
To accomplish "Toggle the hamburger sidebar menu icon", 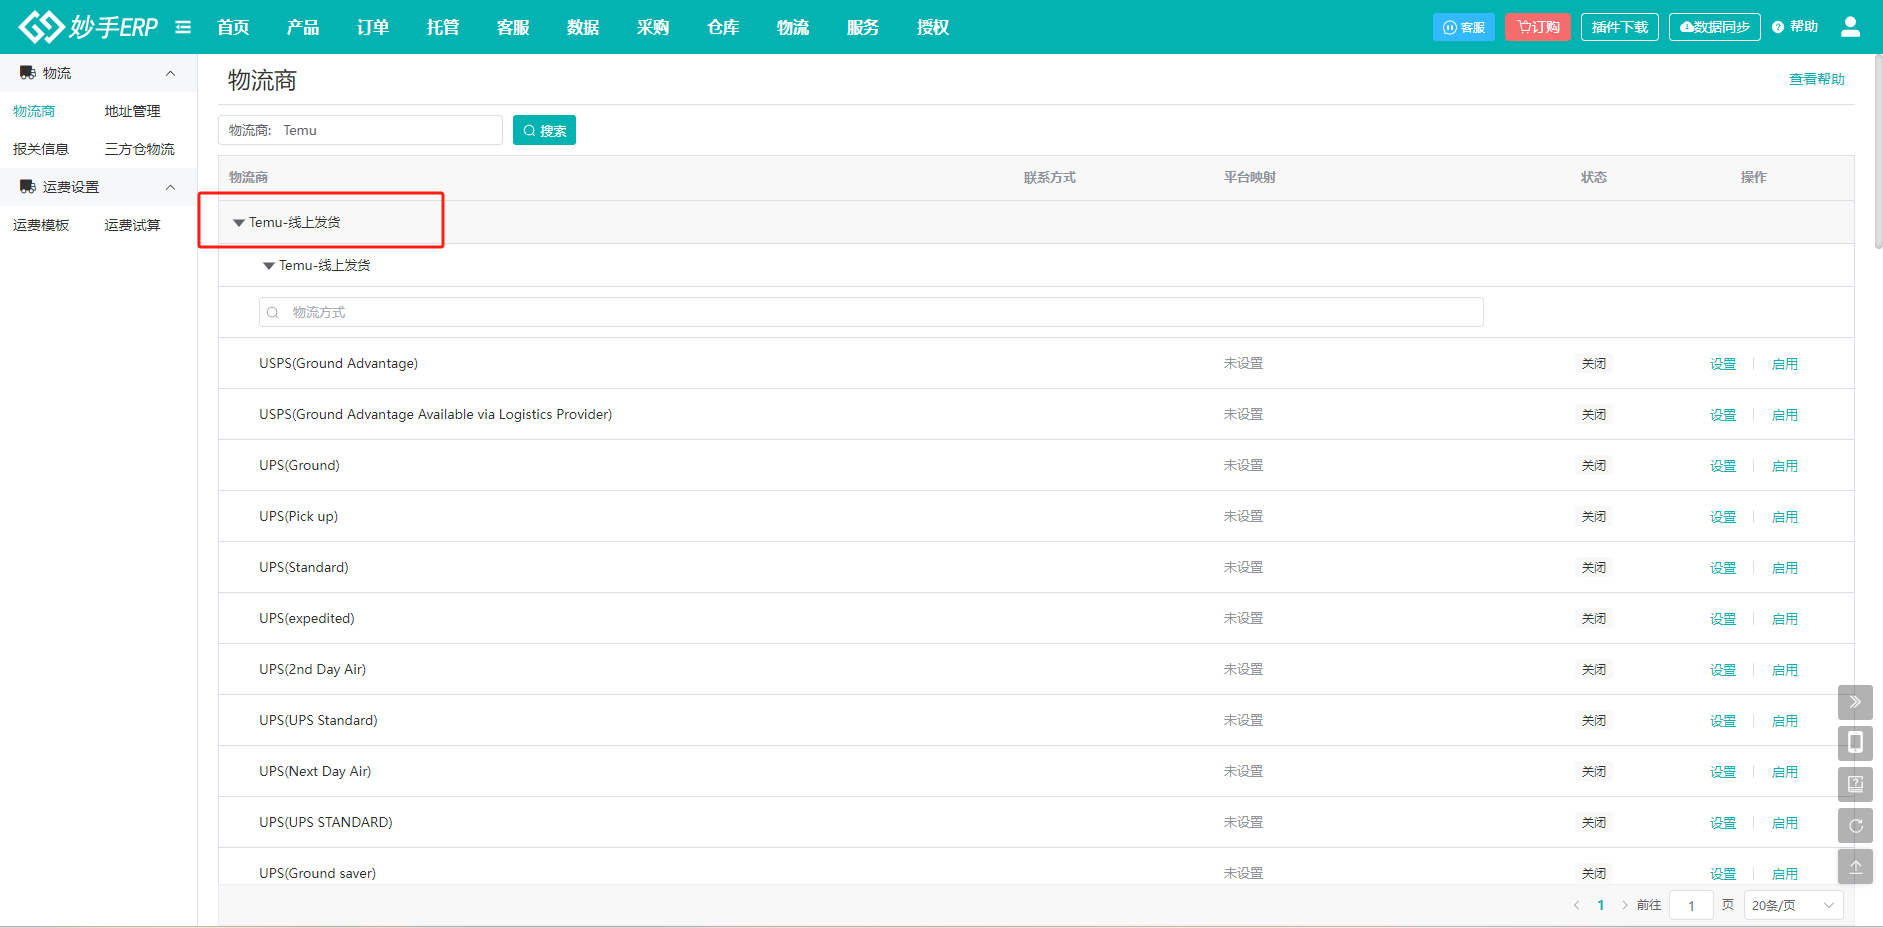I will point(183,27).
